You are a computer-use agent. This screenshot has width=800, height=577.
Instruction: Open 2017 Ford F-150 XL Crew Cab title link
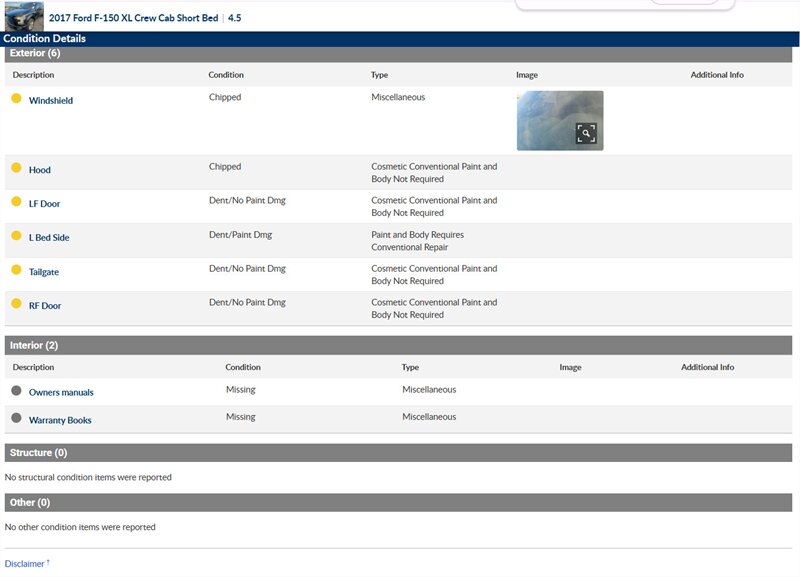134,18
